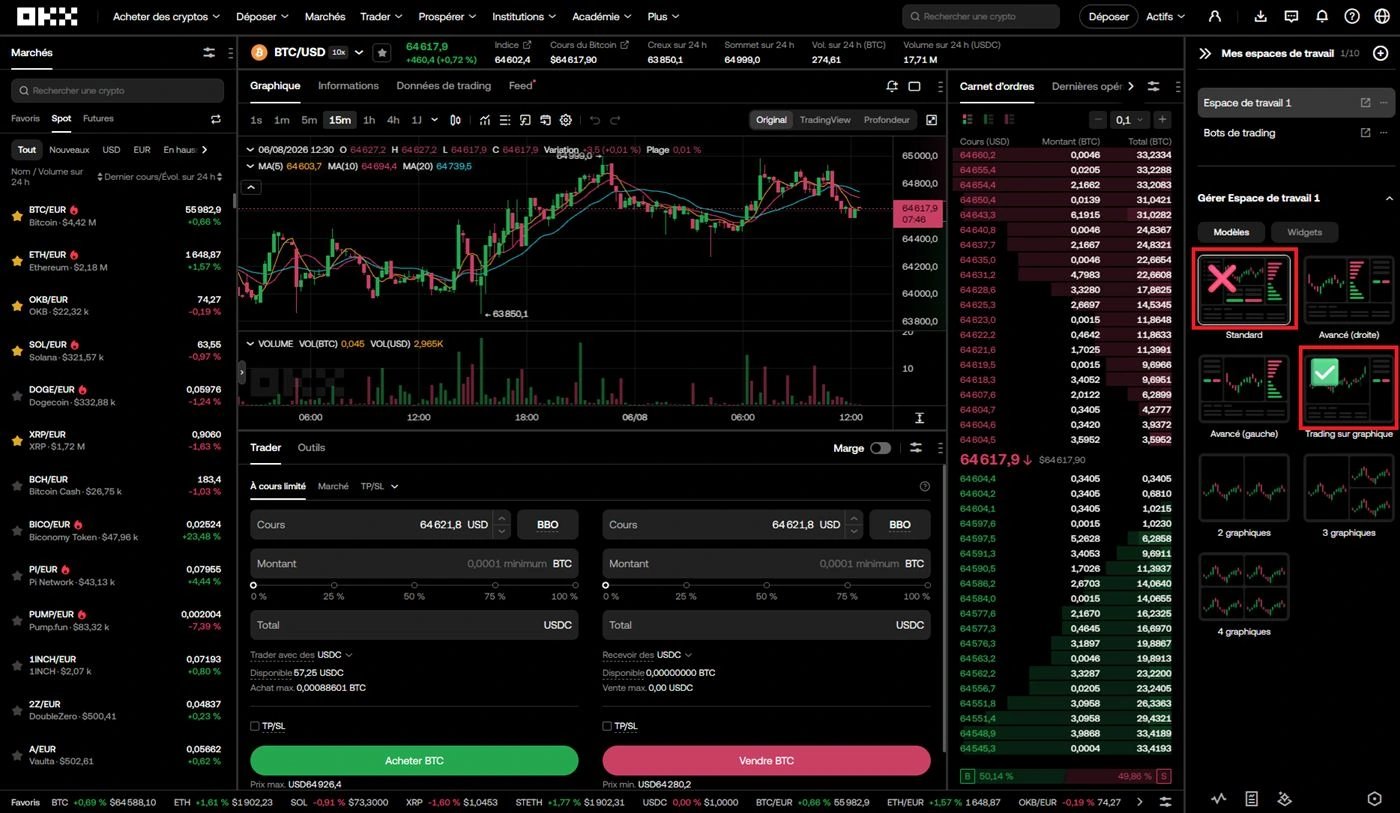Screen dimensions: 1400x813
Task: Expand the Trader menu in navigation
Action: tap(381, 16)
